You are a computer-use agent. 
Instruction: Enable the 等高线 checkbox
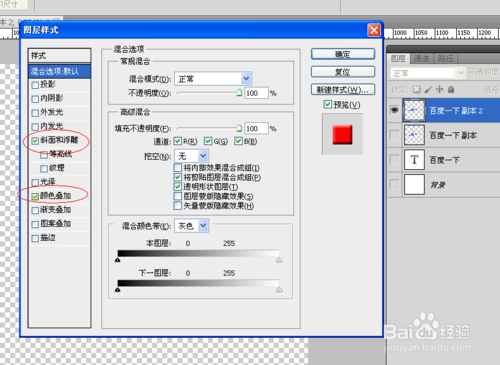[x=44, y=155]
